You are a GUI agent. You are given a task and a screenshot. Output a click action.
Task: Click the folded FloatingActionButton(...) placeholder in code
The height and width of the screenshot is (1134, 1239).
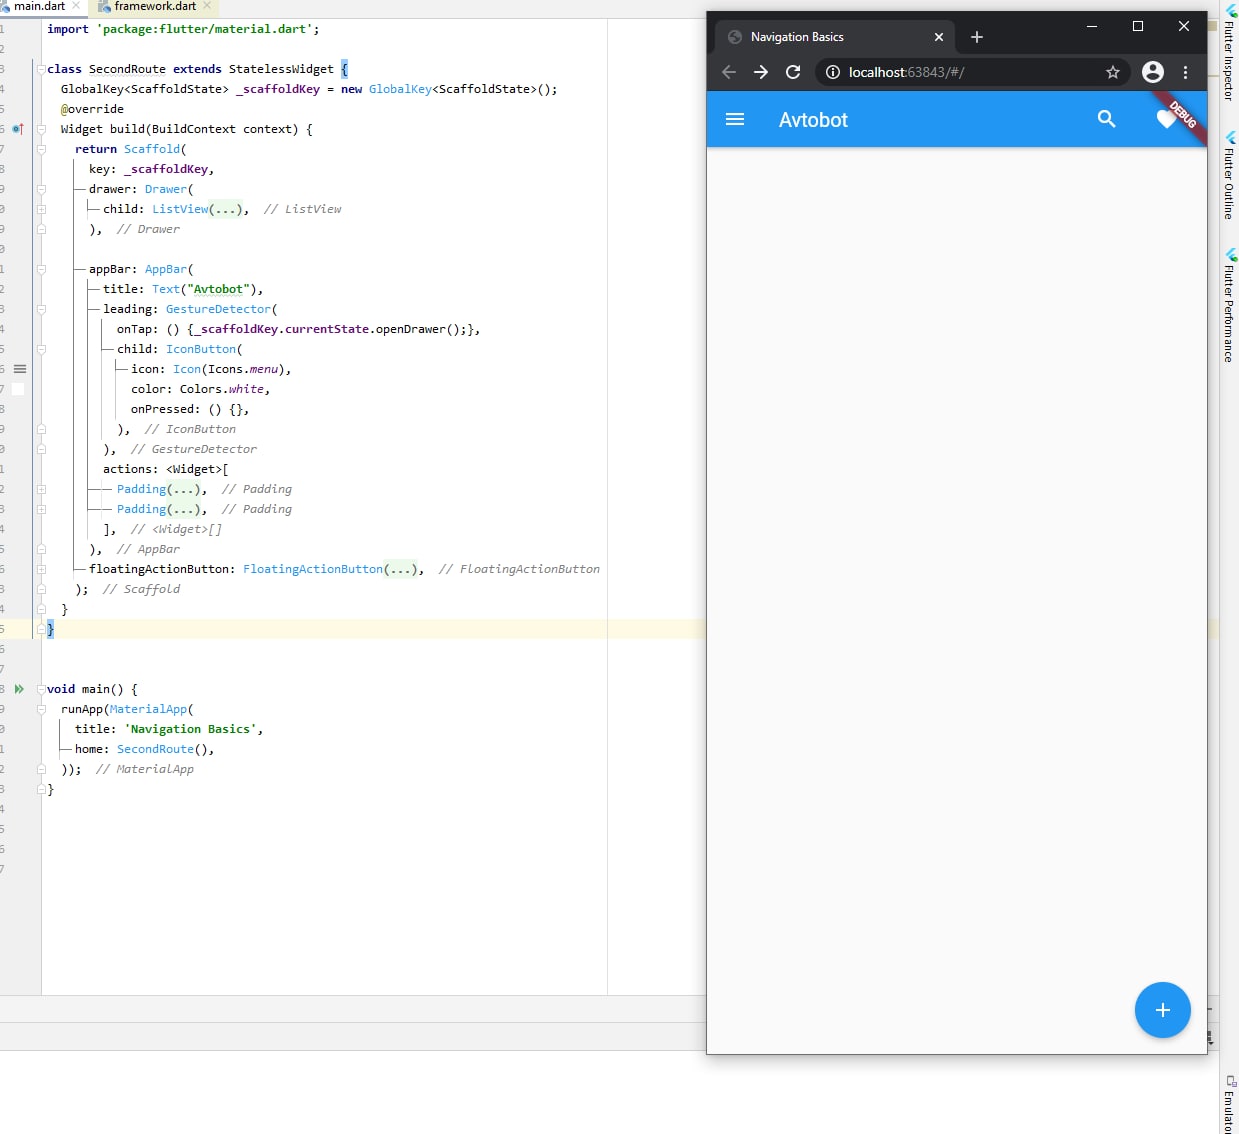click(400, 569)
